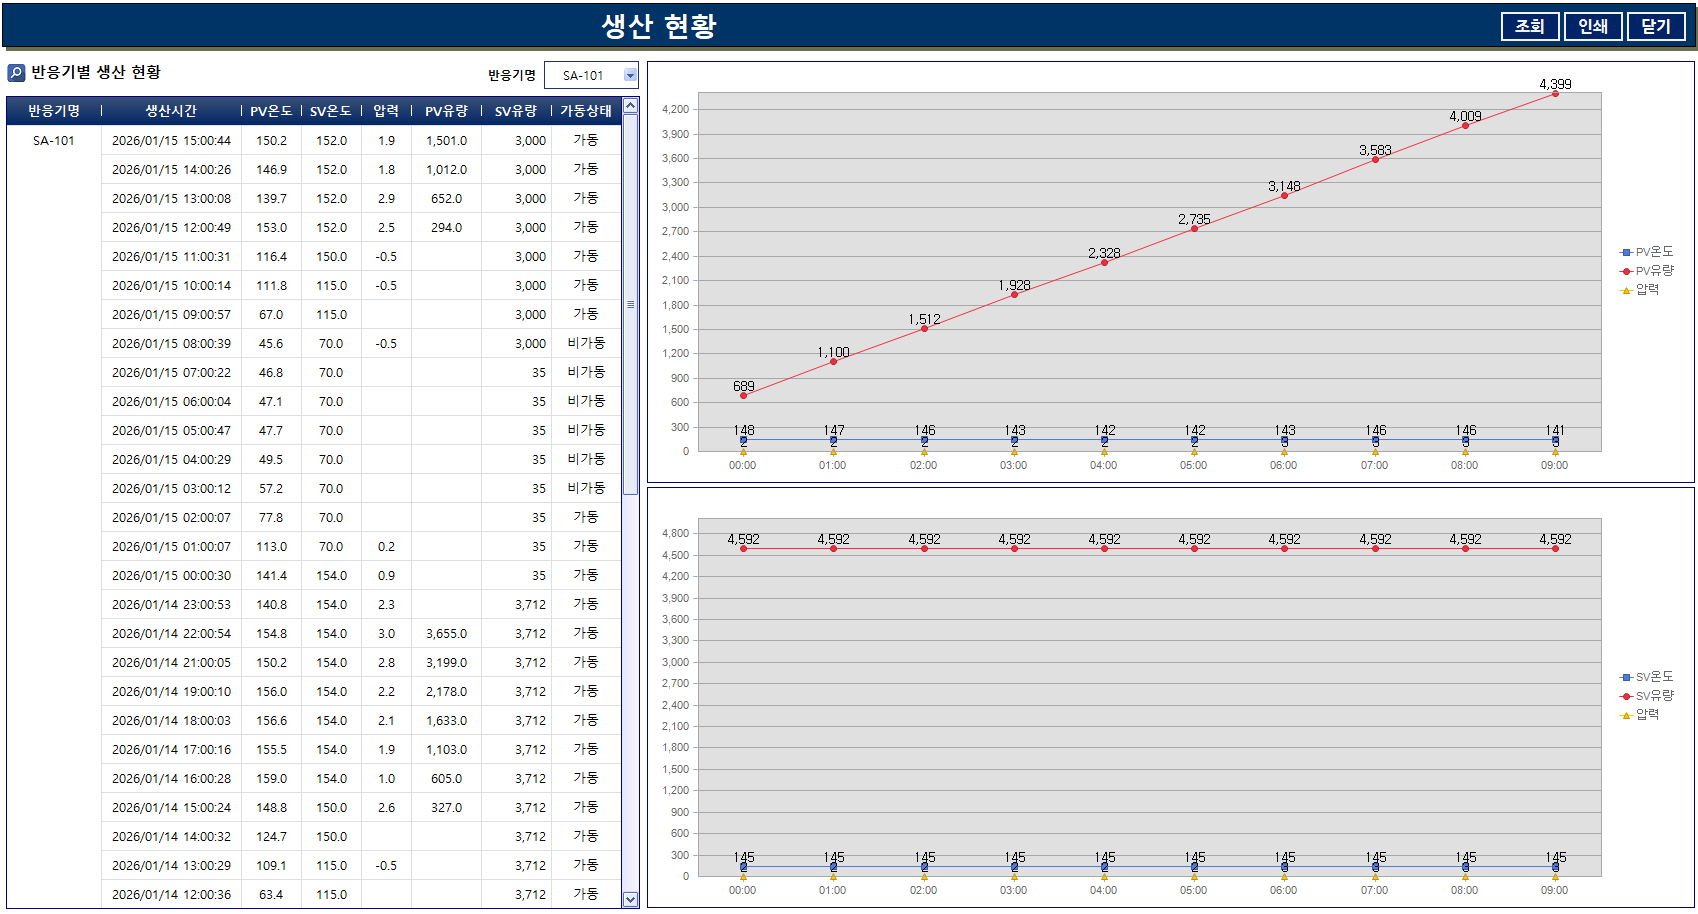Click the 조회 search button
The image size is (1698, 914).
[1529, 27]
